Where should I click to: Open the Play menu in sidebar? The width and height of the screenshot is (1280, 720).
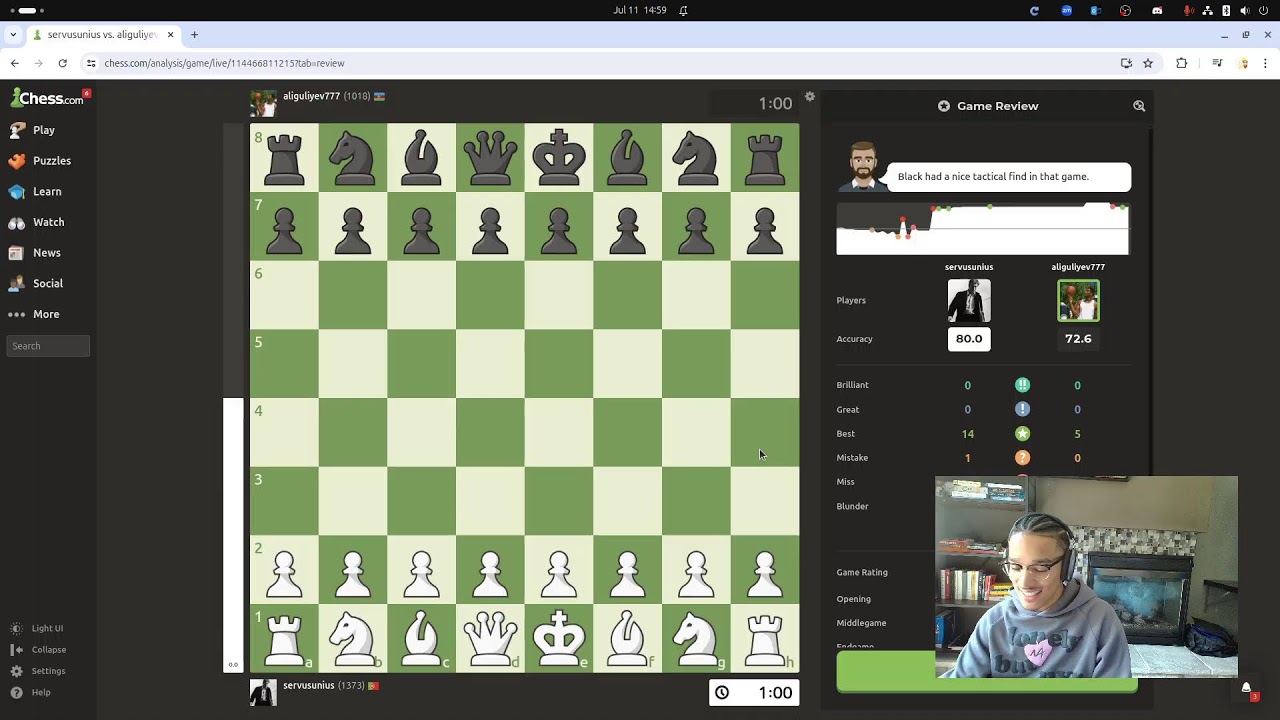(31, 130)
